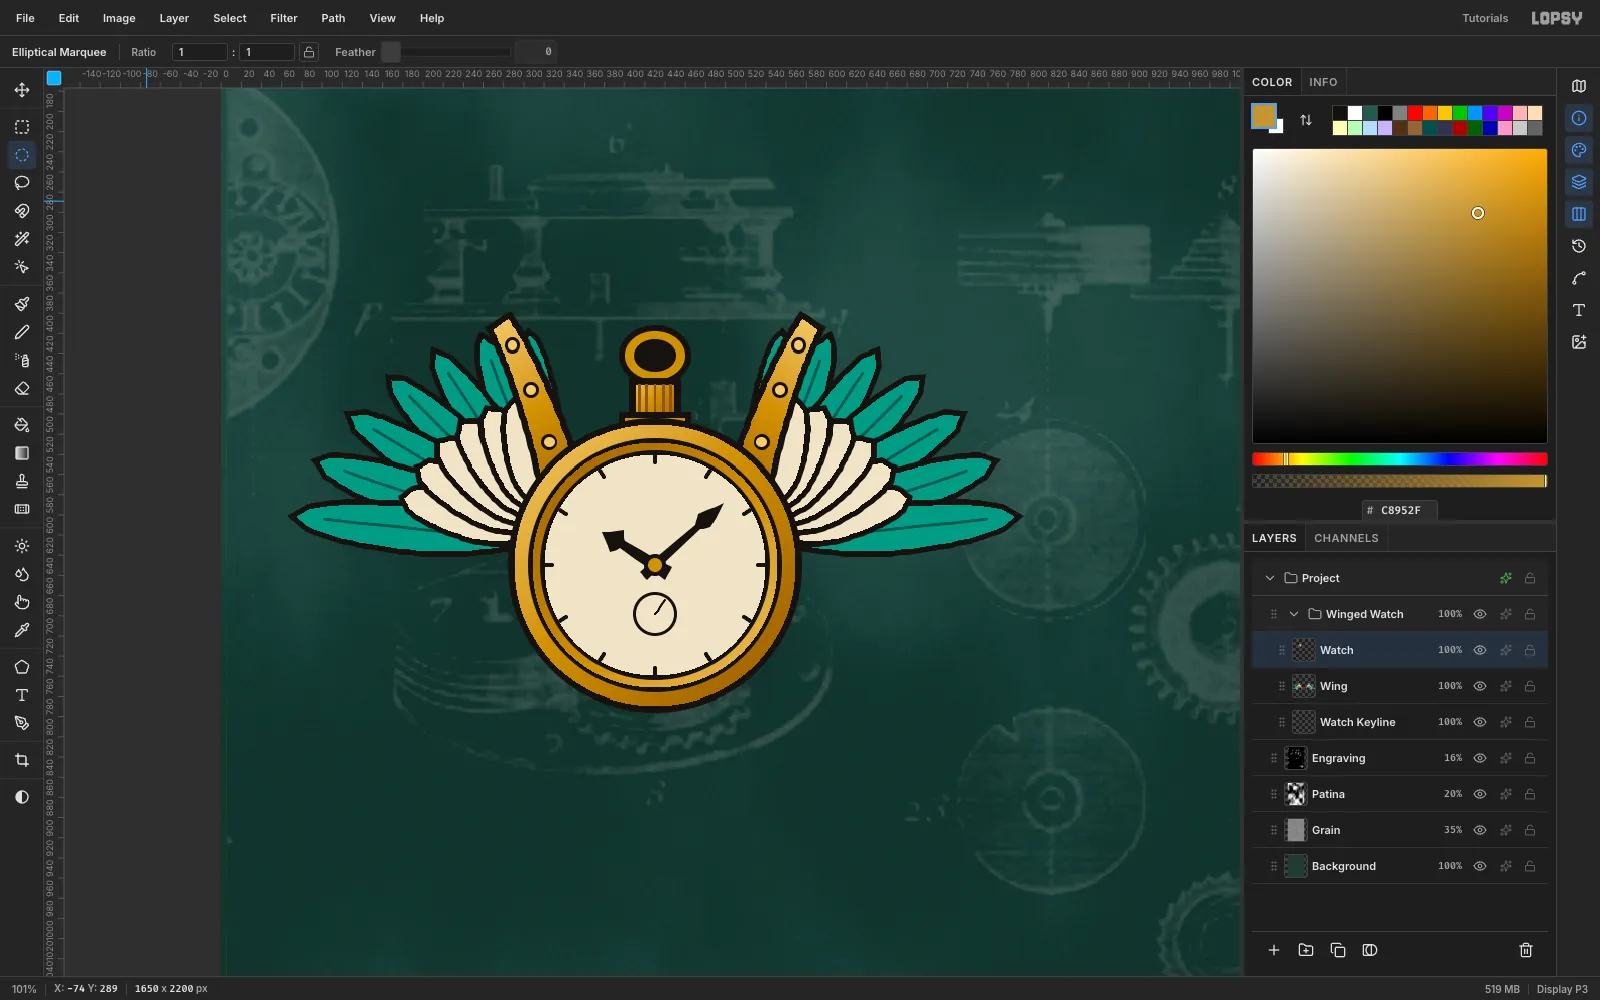Image resolution: width=1600 pixels, height=1000 pixels.
Task: Click the Watch Keyline layer thumbnail
Action: point(1304,722)
